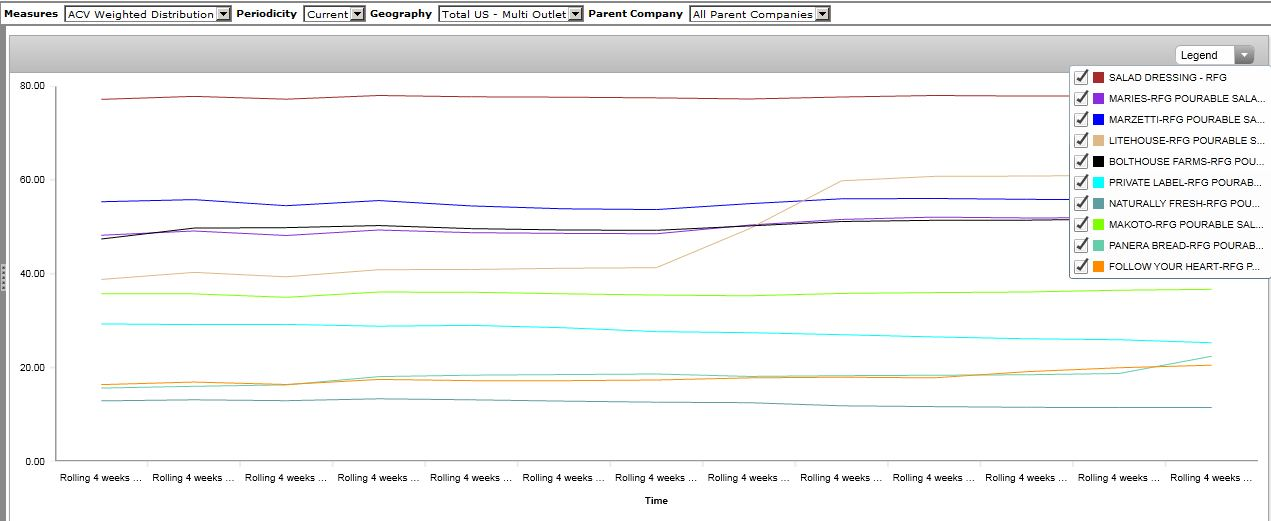Viewport: 1271px width, 521px height.
Task: Click the PANERA BREAD-RFG legend label
Action: pos(1185,246)
